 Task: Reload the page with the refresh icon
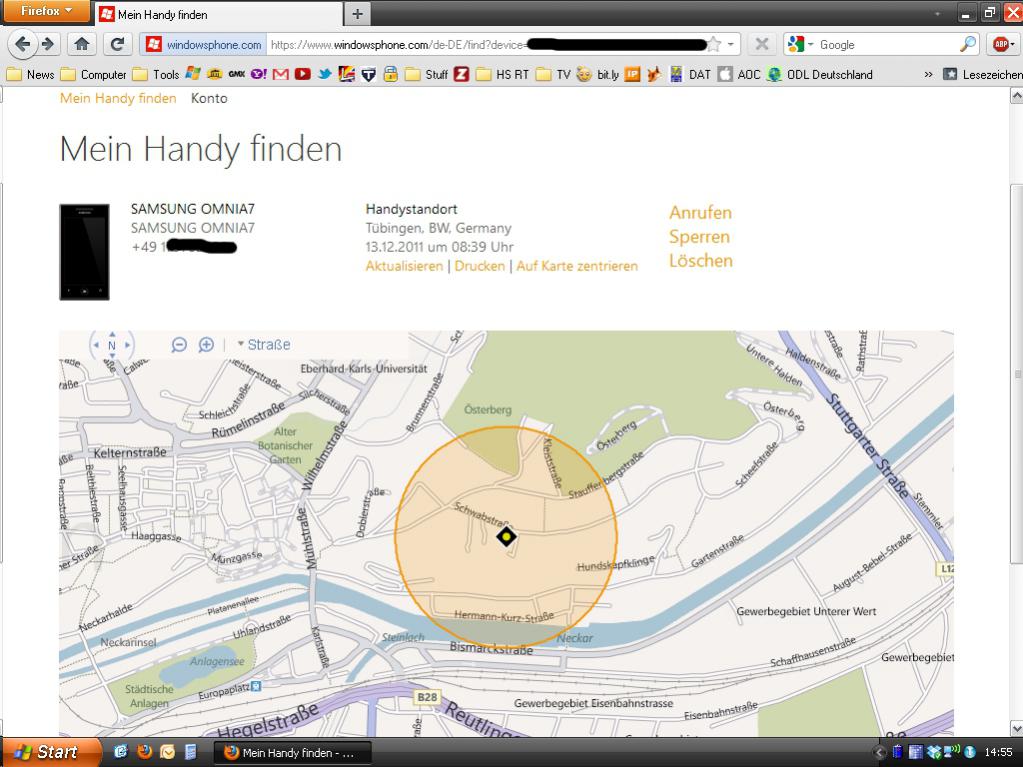(117, 44)
